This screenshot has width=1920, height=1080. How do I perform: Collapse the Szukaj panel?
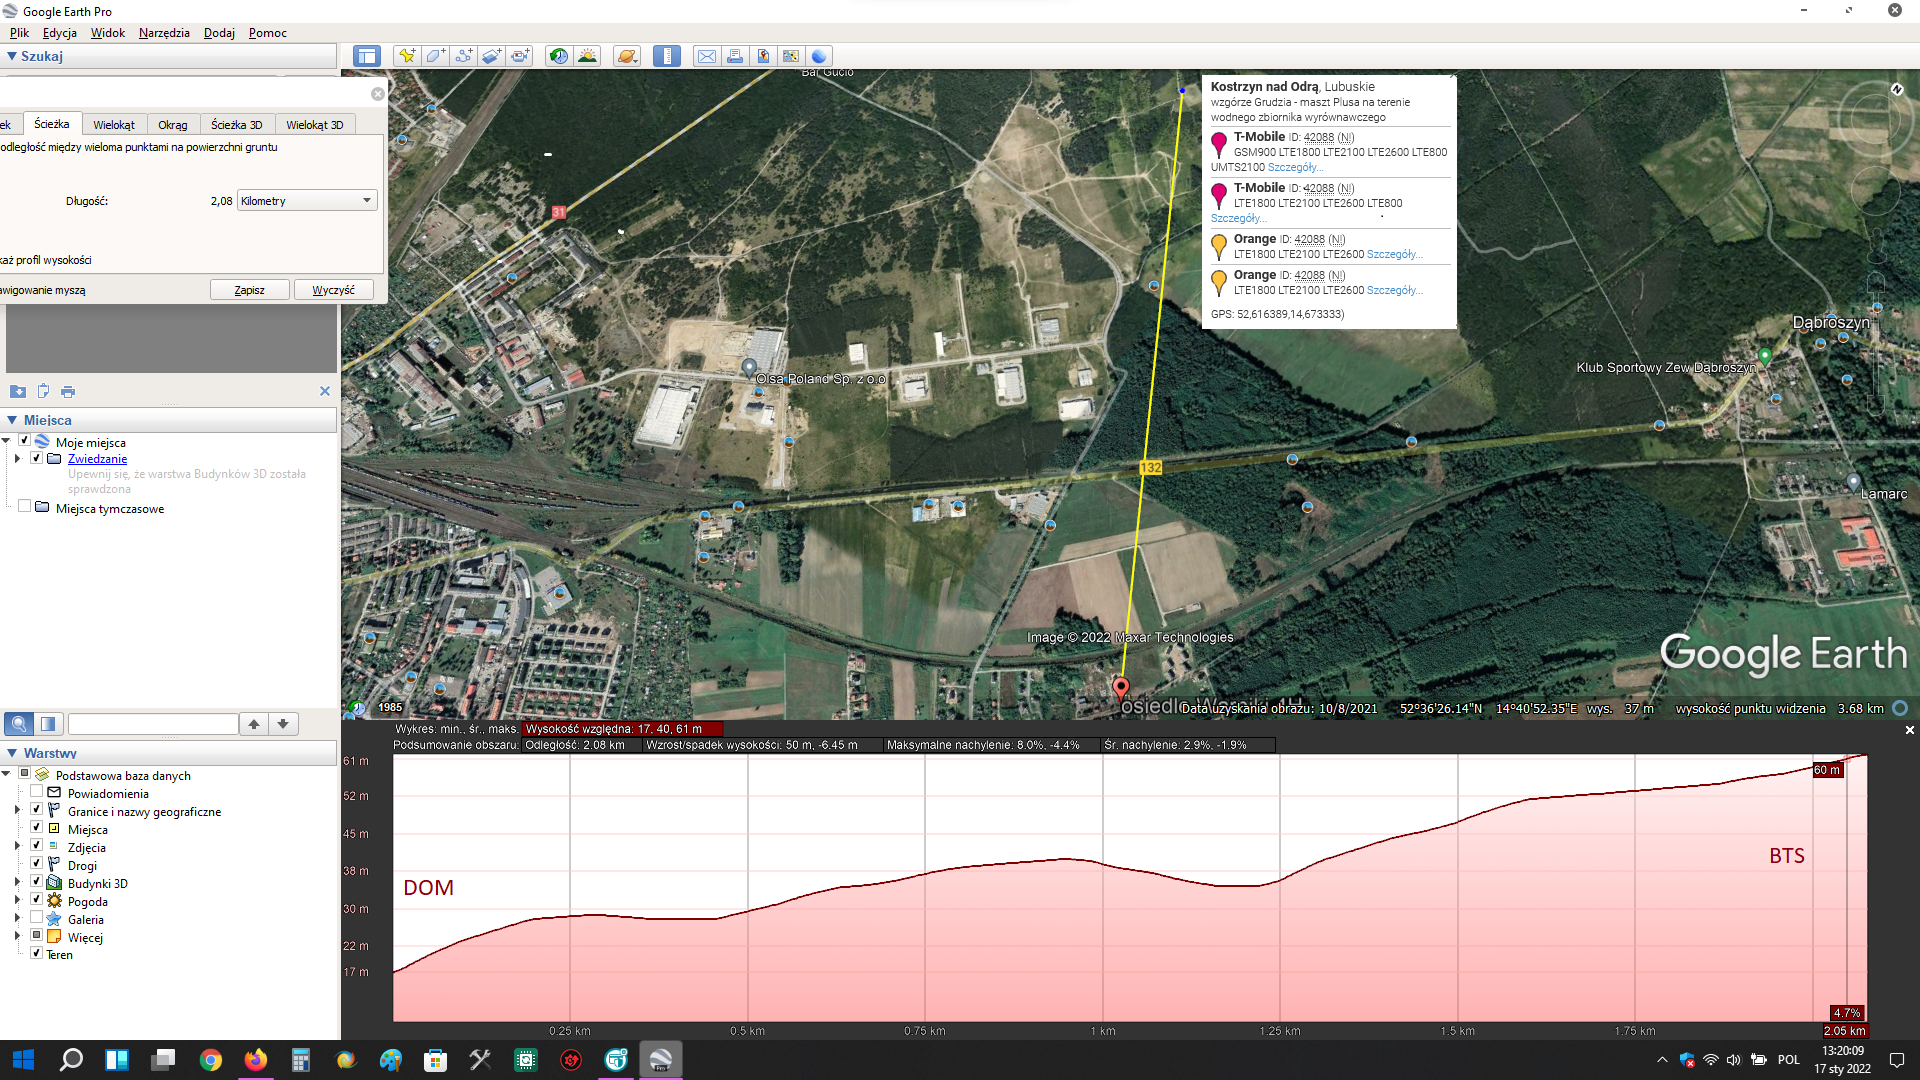tap(11, 56)
